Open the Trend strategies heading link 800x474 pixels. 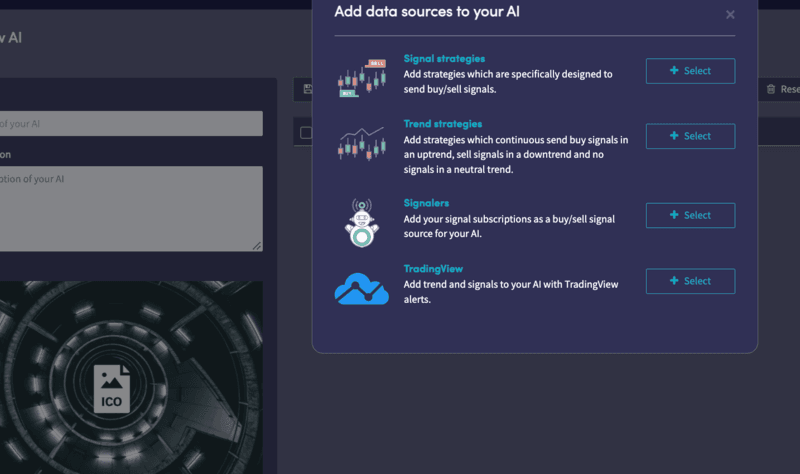point(442,124)
